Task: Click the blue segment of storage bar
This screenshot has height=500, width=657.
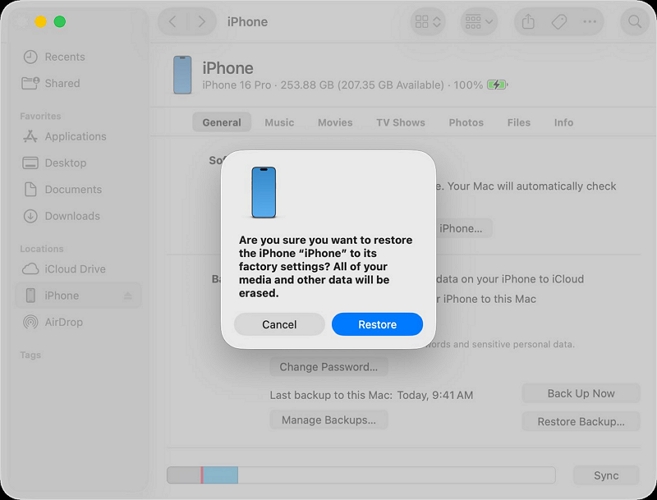Action: (x=220, y=475)
